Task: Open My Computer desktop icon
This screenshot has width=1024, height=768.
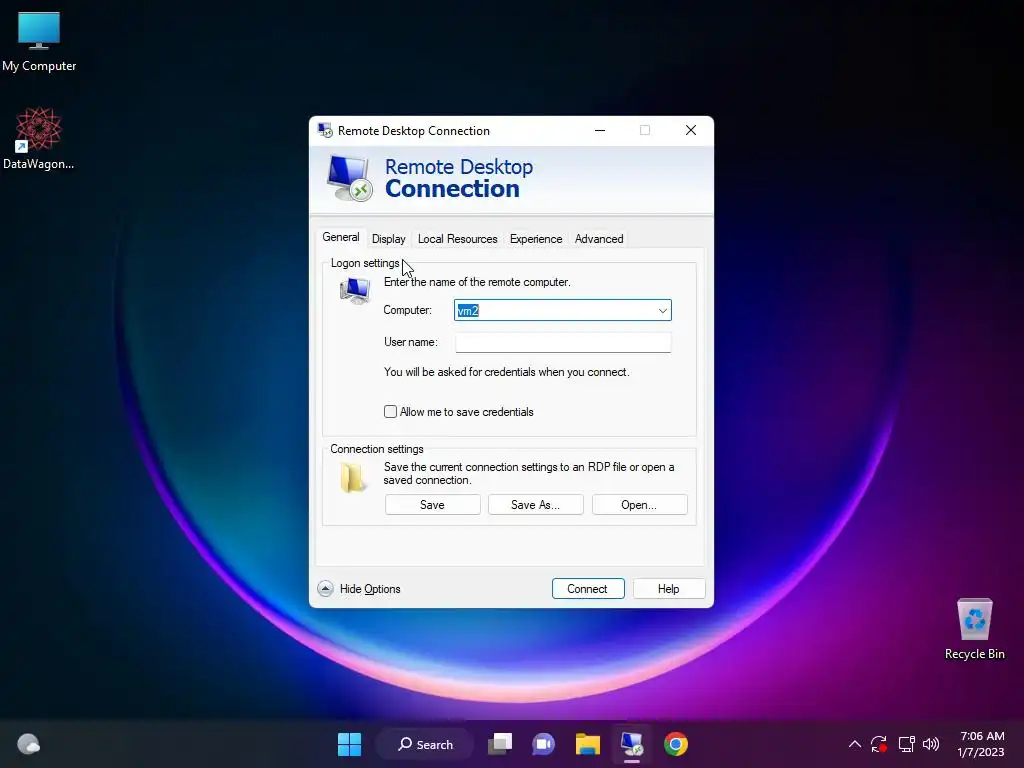Action: (x=39, y=42)
